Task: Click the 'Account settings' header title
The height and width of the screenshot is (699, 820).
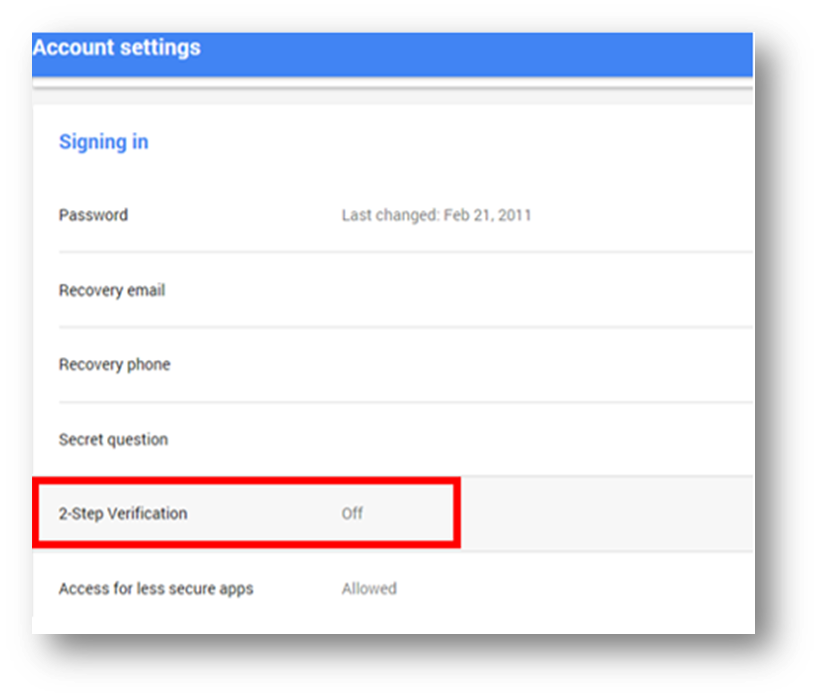Action: pyautogui.click(x=117, y=48)
